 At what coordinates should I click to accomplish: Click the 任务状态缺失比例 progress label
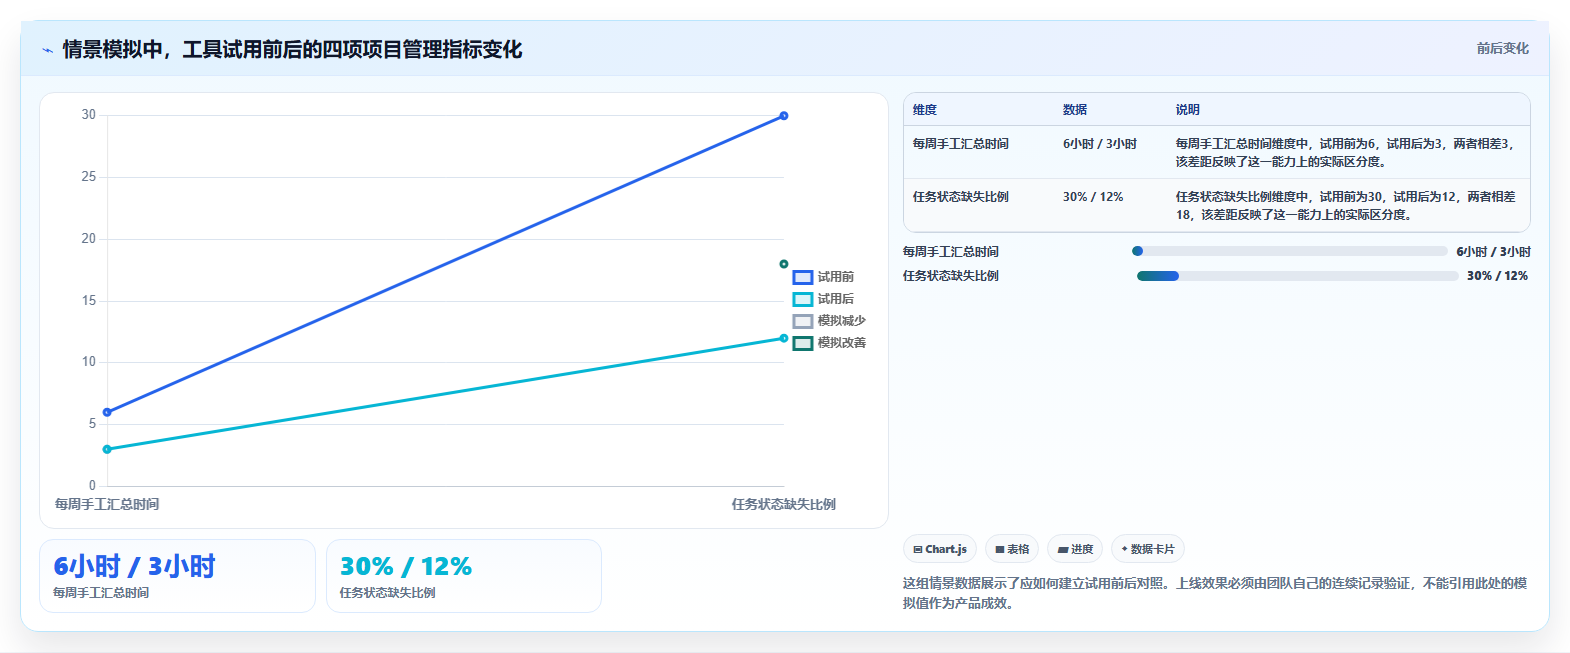pyautogui.click(x=951, y=276)
